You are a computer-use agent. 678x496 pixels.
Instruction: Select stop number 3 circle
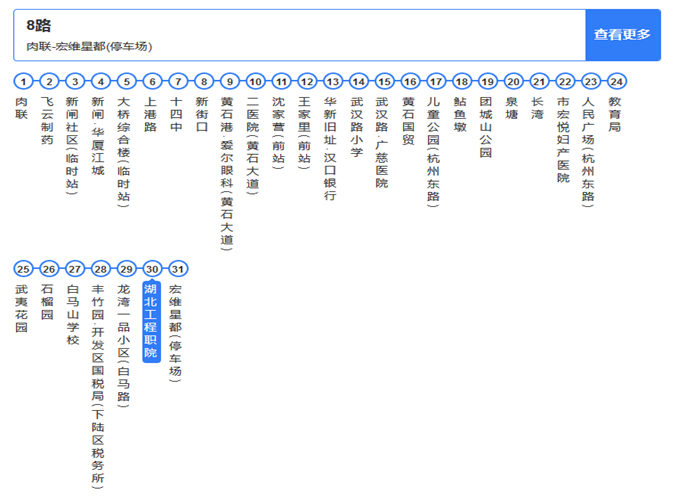75,81
